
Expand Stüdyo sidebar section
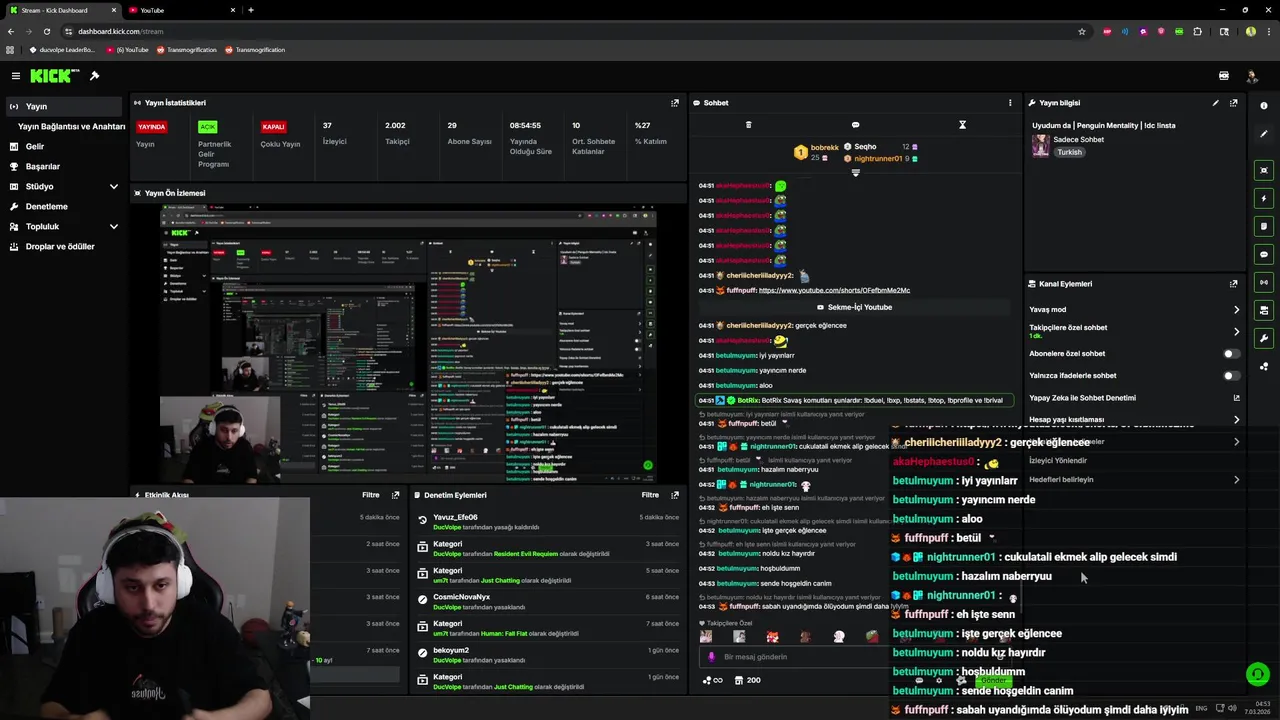tap(113, 187)
